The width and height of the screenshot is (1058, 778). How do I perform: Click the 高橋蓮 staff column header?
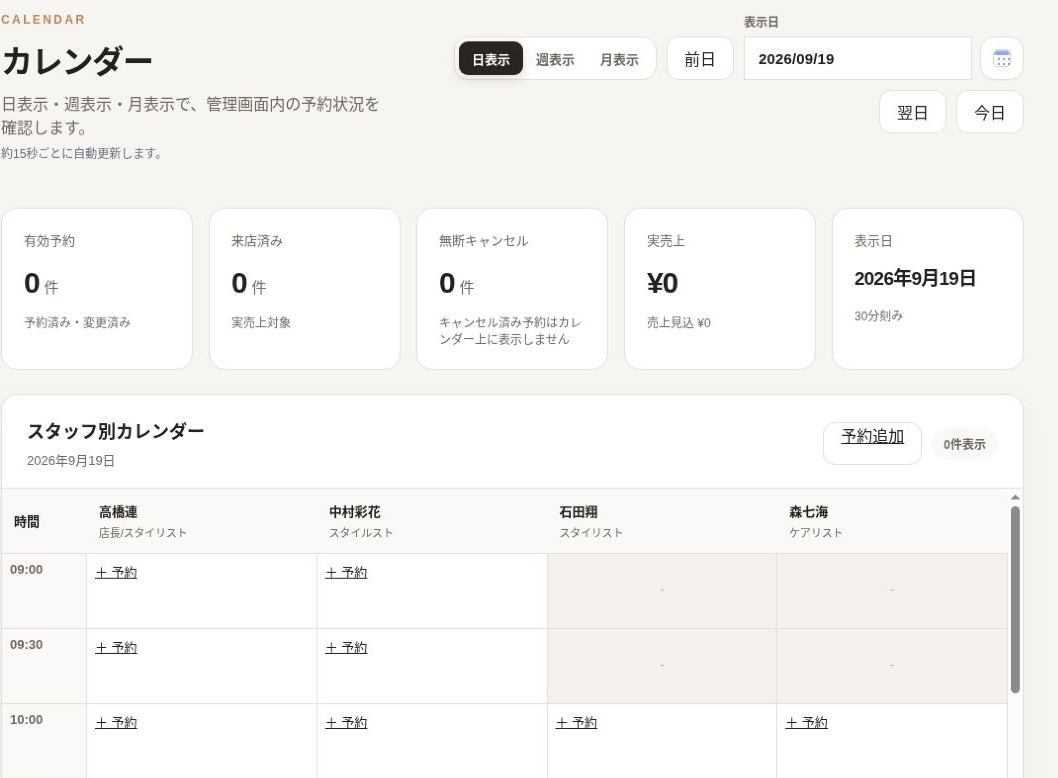point(201,521)
